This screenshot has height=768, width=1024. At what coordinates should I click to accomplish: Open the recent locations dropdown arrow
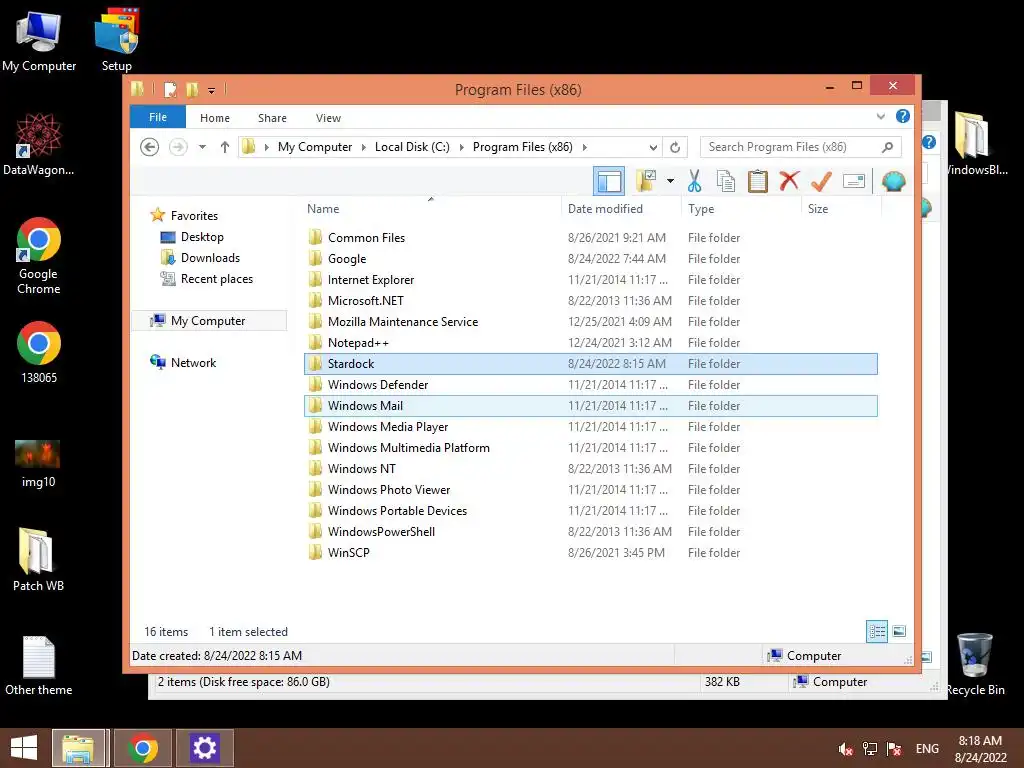[202, 147]
